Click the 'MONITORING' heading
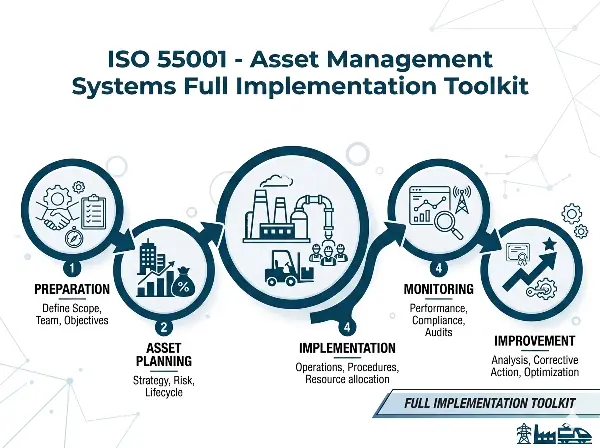Viewport: 600px width, 448px height. (439, 289)
